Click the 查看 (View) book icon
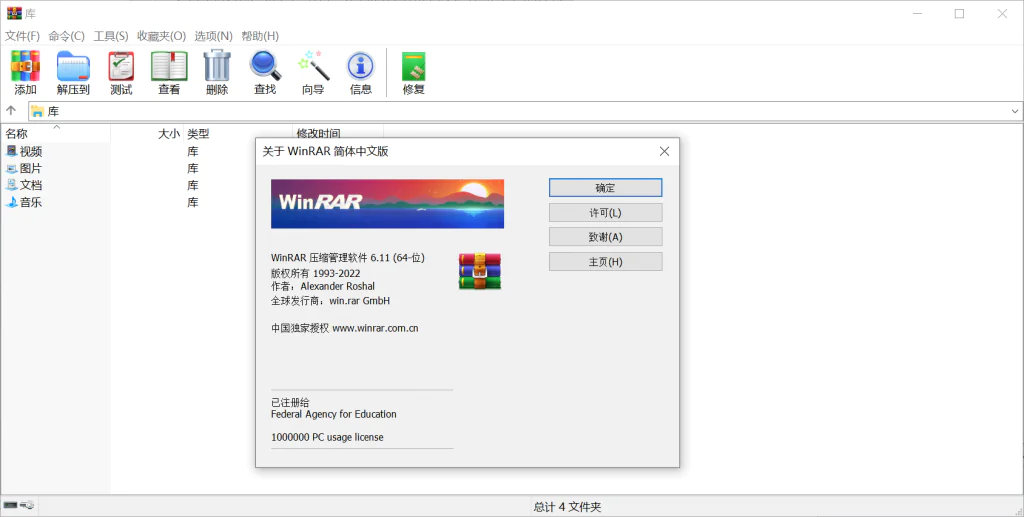Screen dimensions: 1024x517 click(x=169, y=66)
